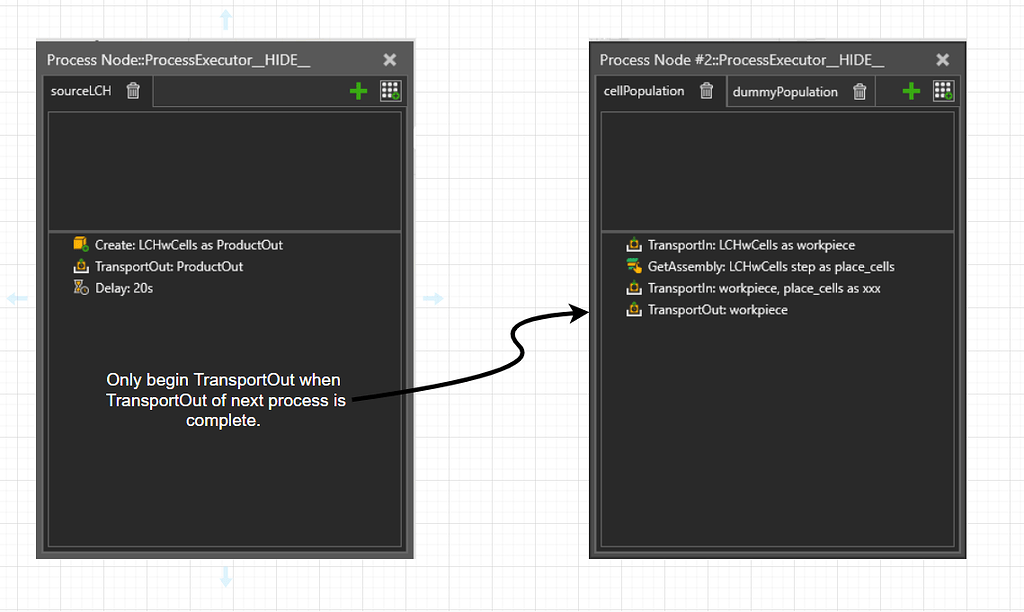Click TransportIn icon beside LCHwCells as workpiece
This screenshot has width=1024, height=612.
pos(633,244)
